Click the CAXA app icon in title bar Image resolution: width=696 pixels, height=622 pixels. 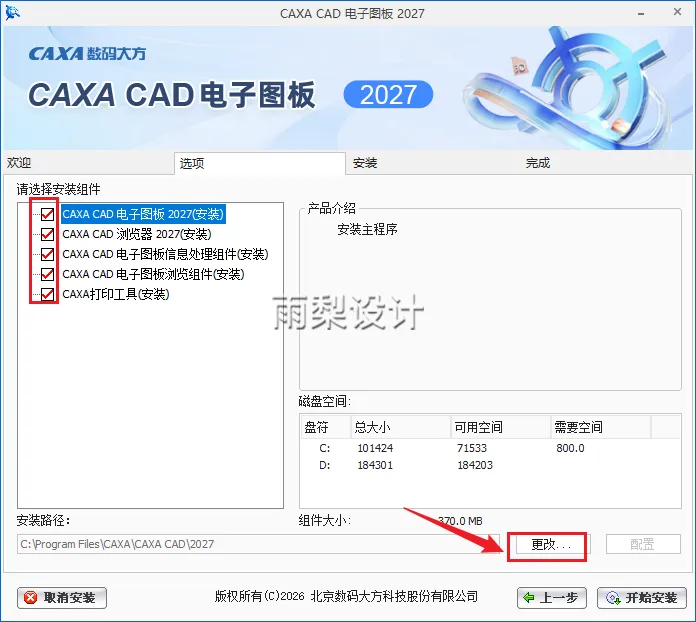point(12,13)
